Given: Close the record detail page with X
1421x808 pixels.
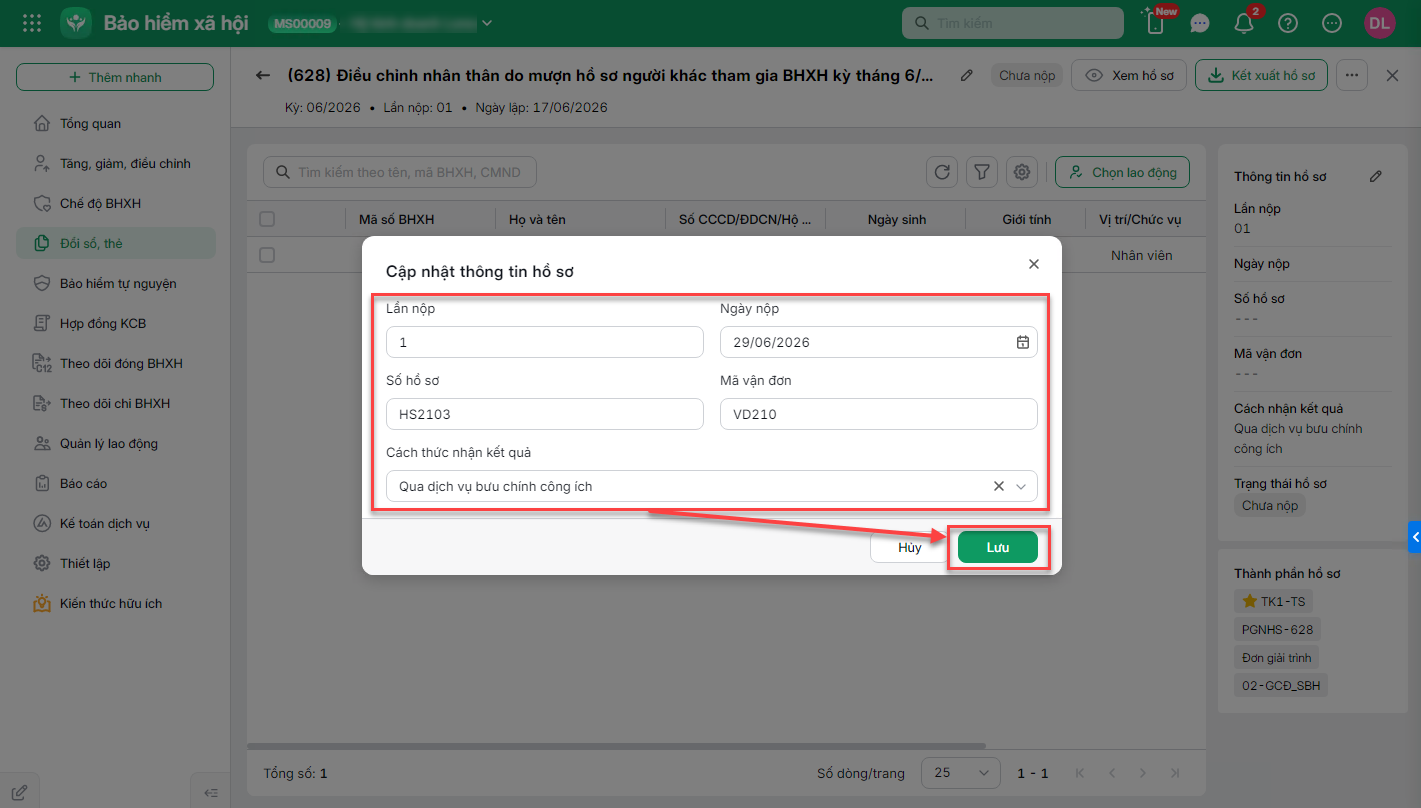Looking at the screenshot, I should coord(1392,75).
